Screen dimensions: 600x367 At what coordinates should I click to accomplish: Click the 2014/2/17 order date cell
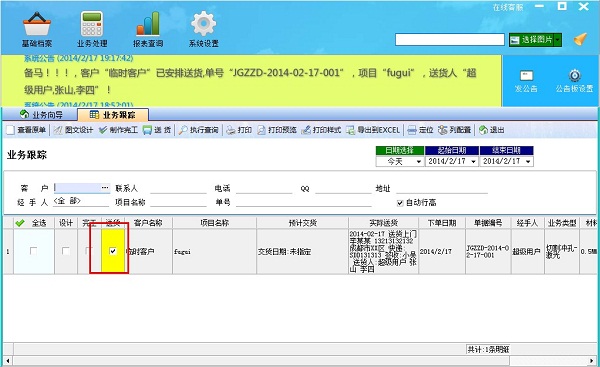[x=442, y=251]
